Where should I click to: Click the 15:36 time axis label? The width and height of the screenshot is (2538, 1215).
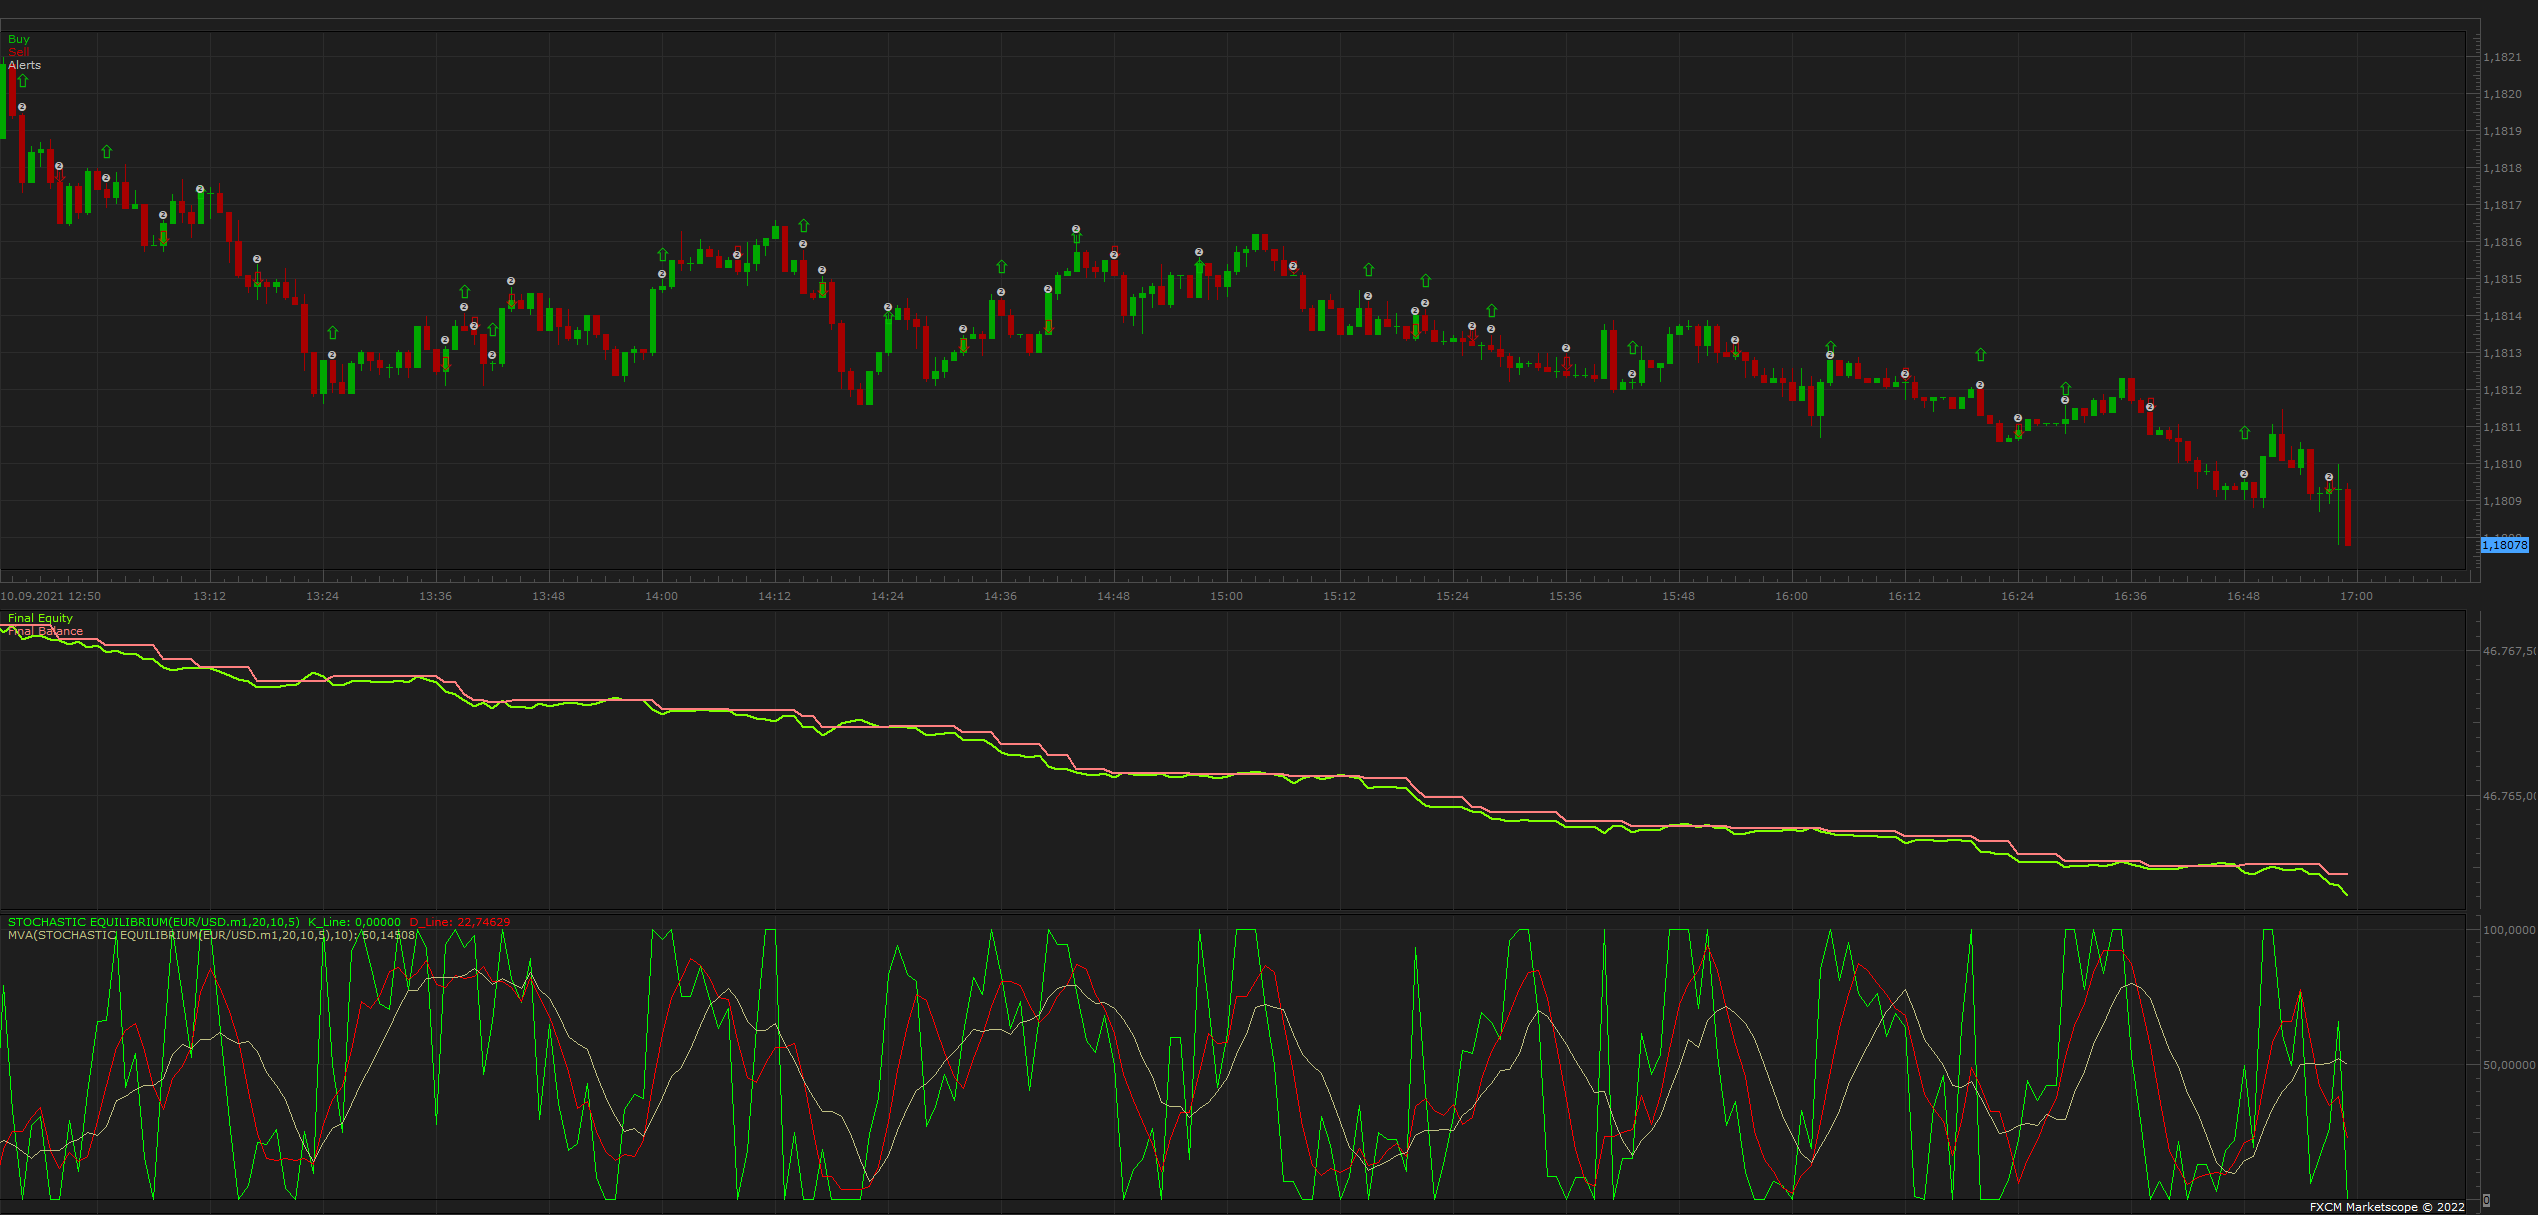pos(1566,596)
